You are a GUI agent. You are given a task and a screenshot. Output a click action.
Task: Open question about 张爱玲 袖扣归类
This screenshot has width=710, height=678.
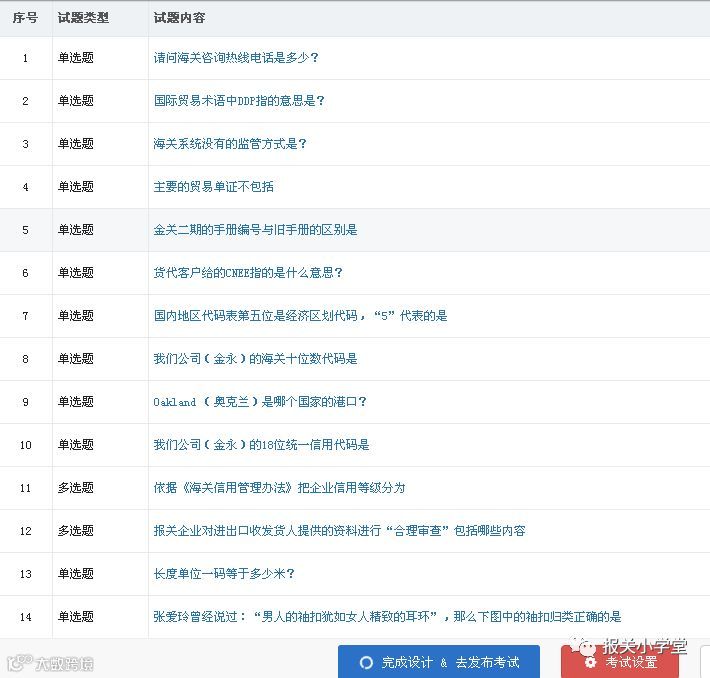tap(387, 617)
